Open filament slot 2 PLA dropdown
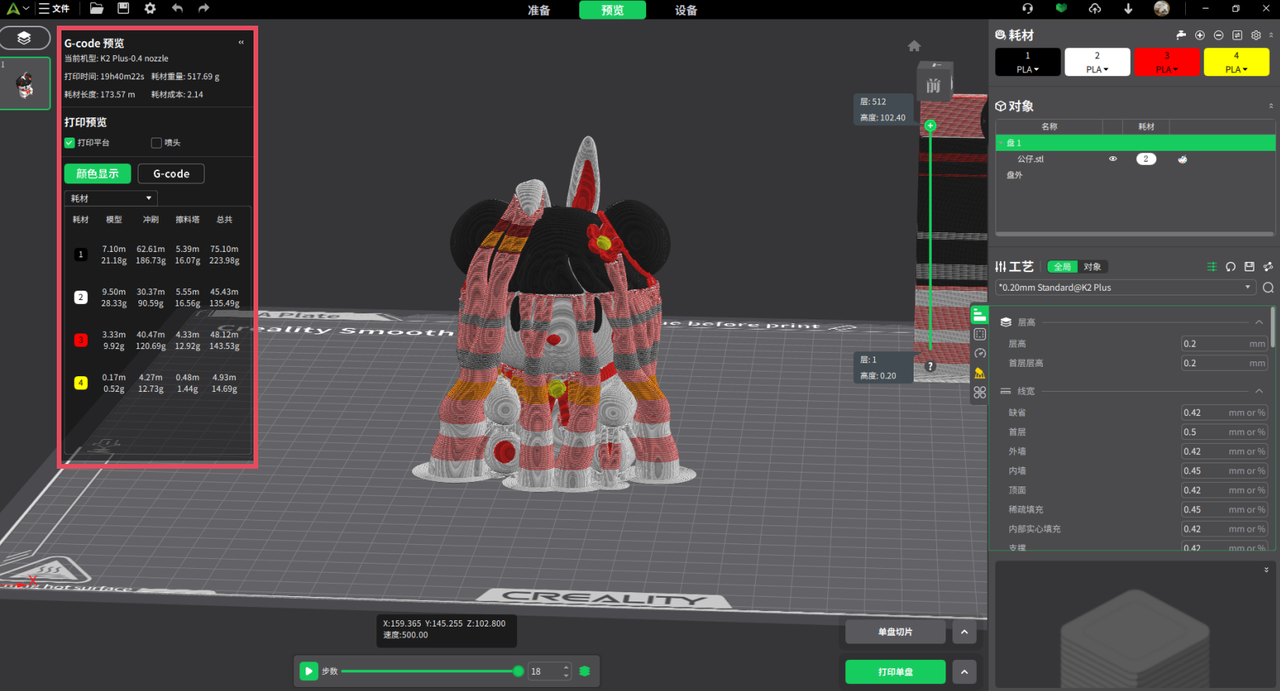 (1097, 69)
